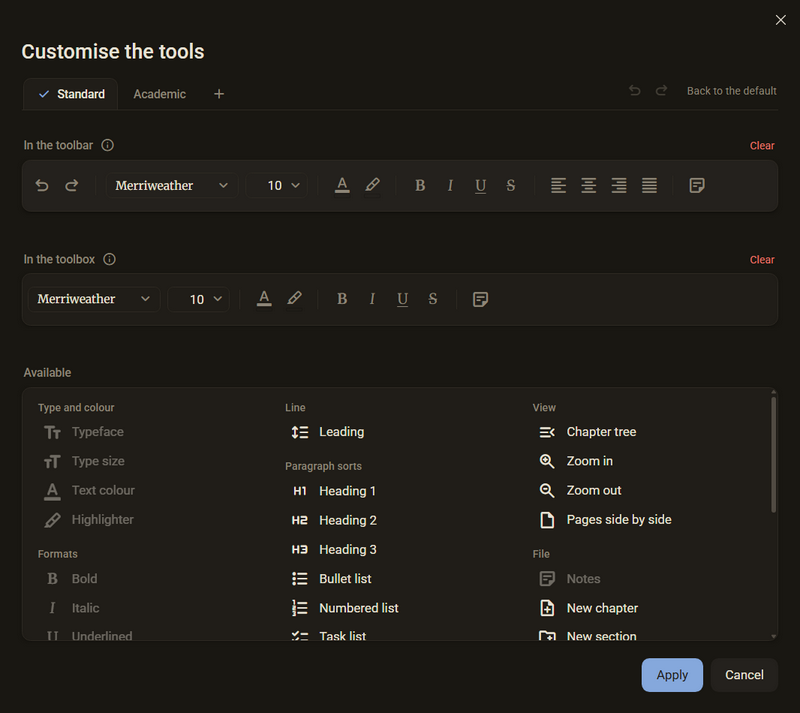Select Zoom in from available tools
The image size is (800, 713).
[576, 461]
